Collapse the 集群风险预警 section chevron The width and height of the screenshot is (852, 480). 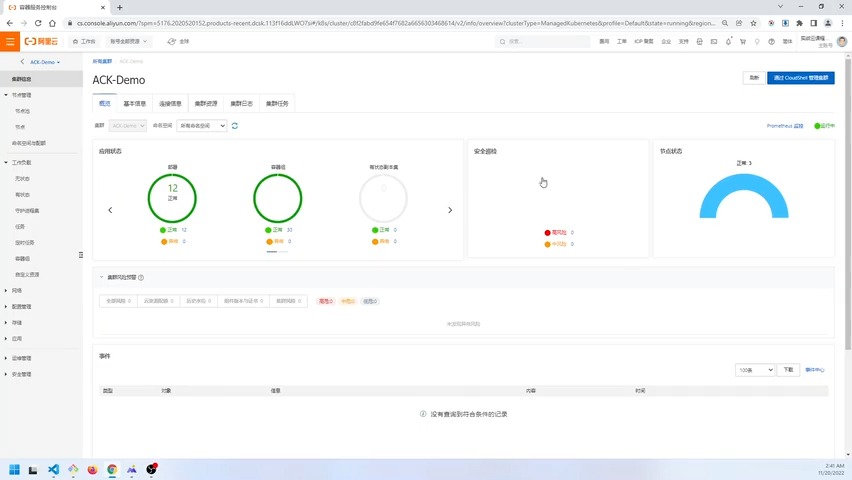(x=101, y=277)
